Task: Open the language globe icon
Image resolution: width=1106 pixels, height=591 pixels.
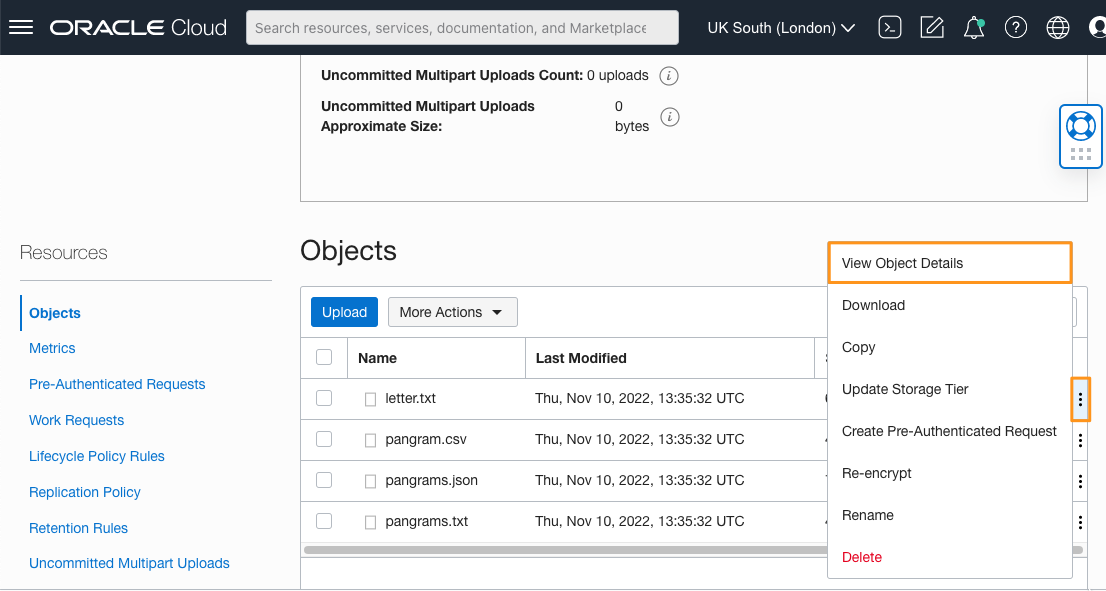Action: pyautogui.click(x=1058, y=28)
